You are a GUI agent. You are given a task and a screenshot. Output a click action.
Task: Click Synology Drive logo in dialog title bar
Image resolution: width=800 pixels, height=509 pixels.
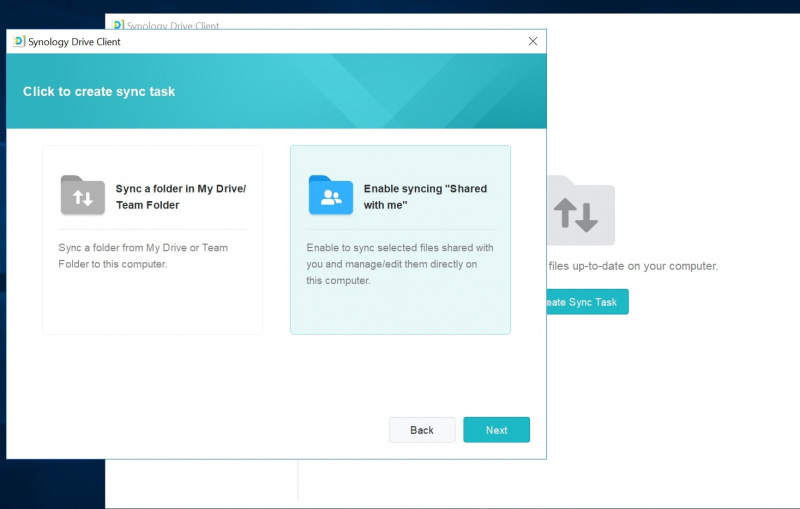(19, 41)
